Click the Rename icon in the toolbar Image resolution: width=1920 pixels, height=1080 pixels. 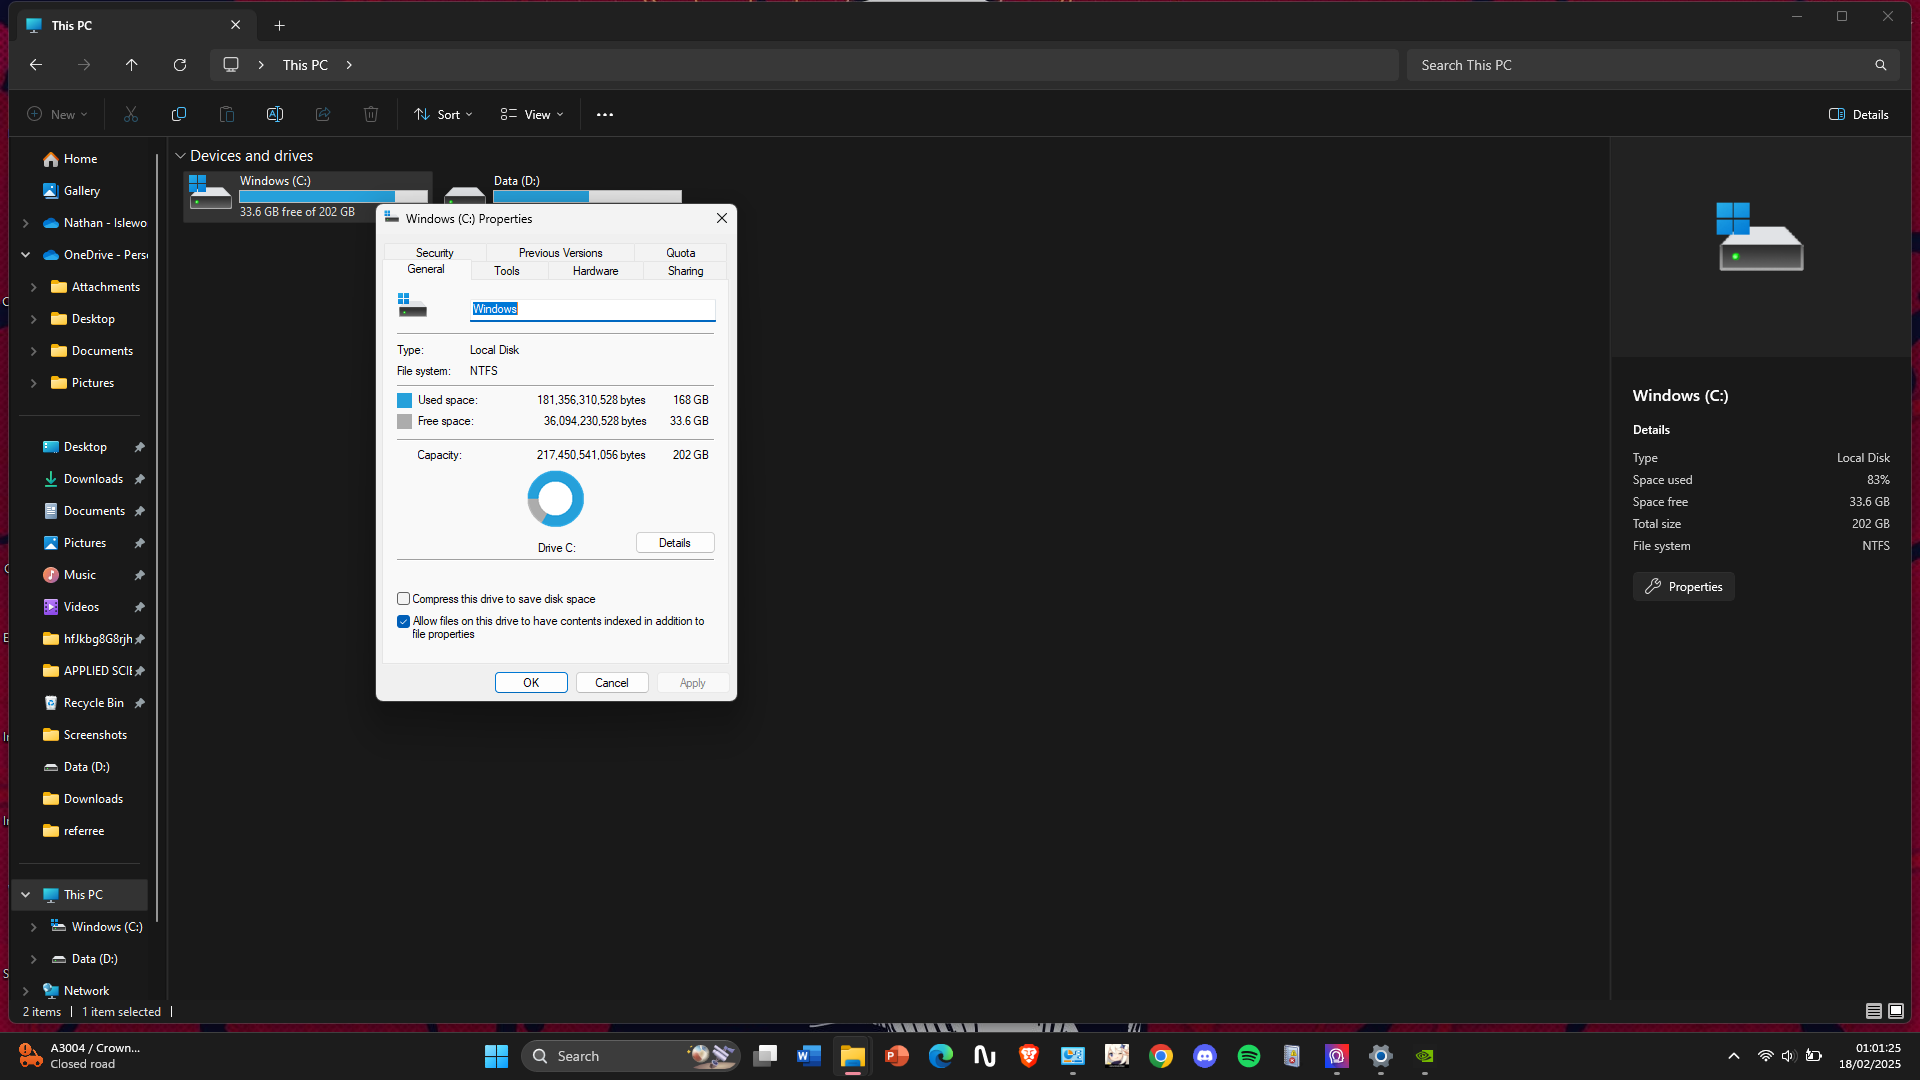[x=275, y=114]
